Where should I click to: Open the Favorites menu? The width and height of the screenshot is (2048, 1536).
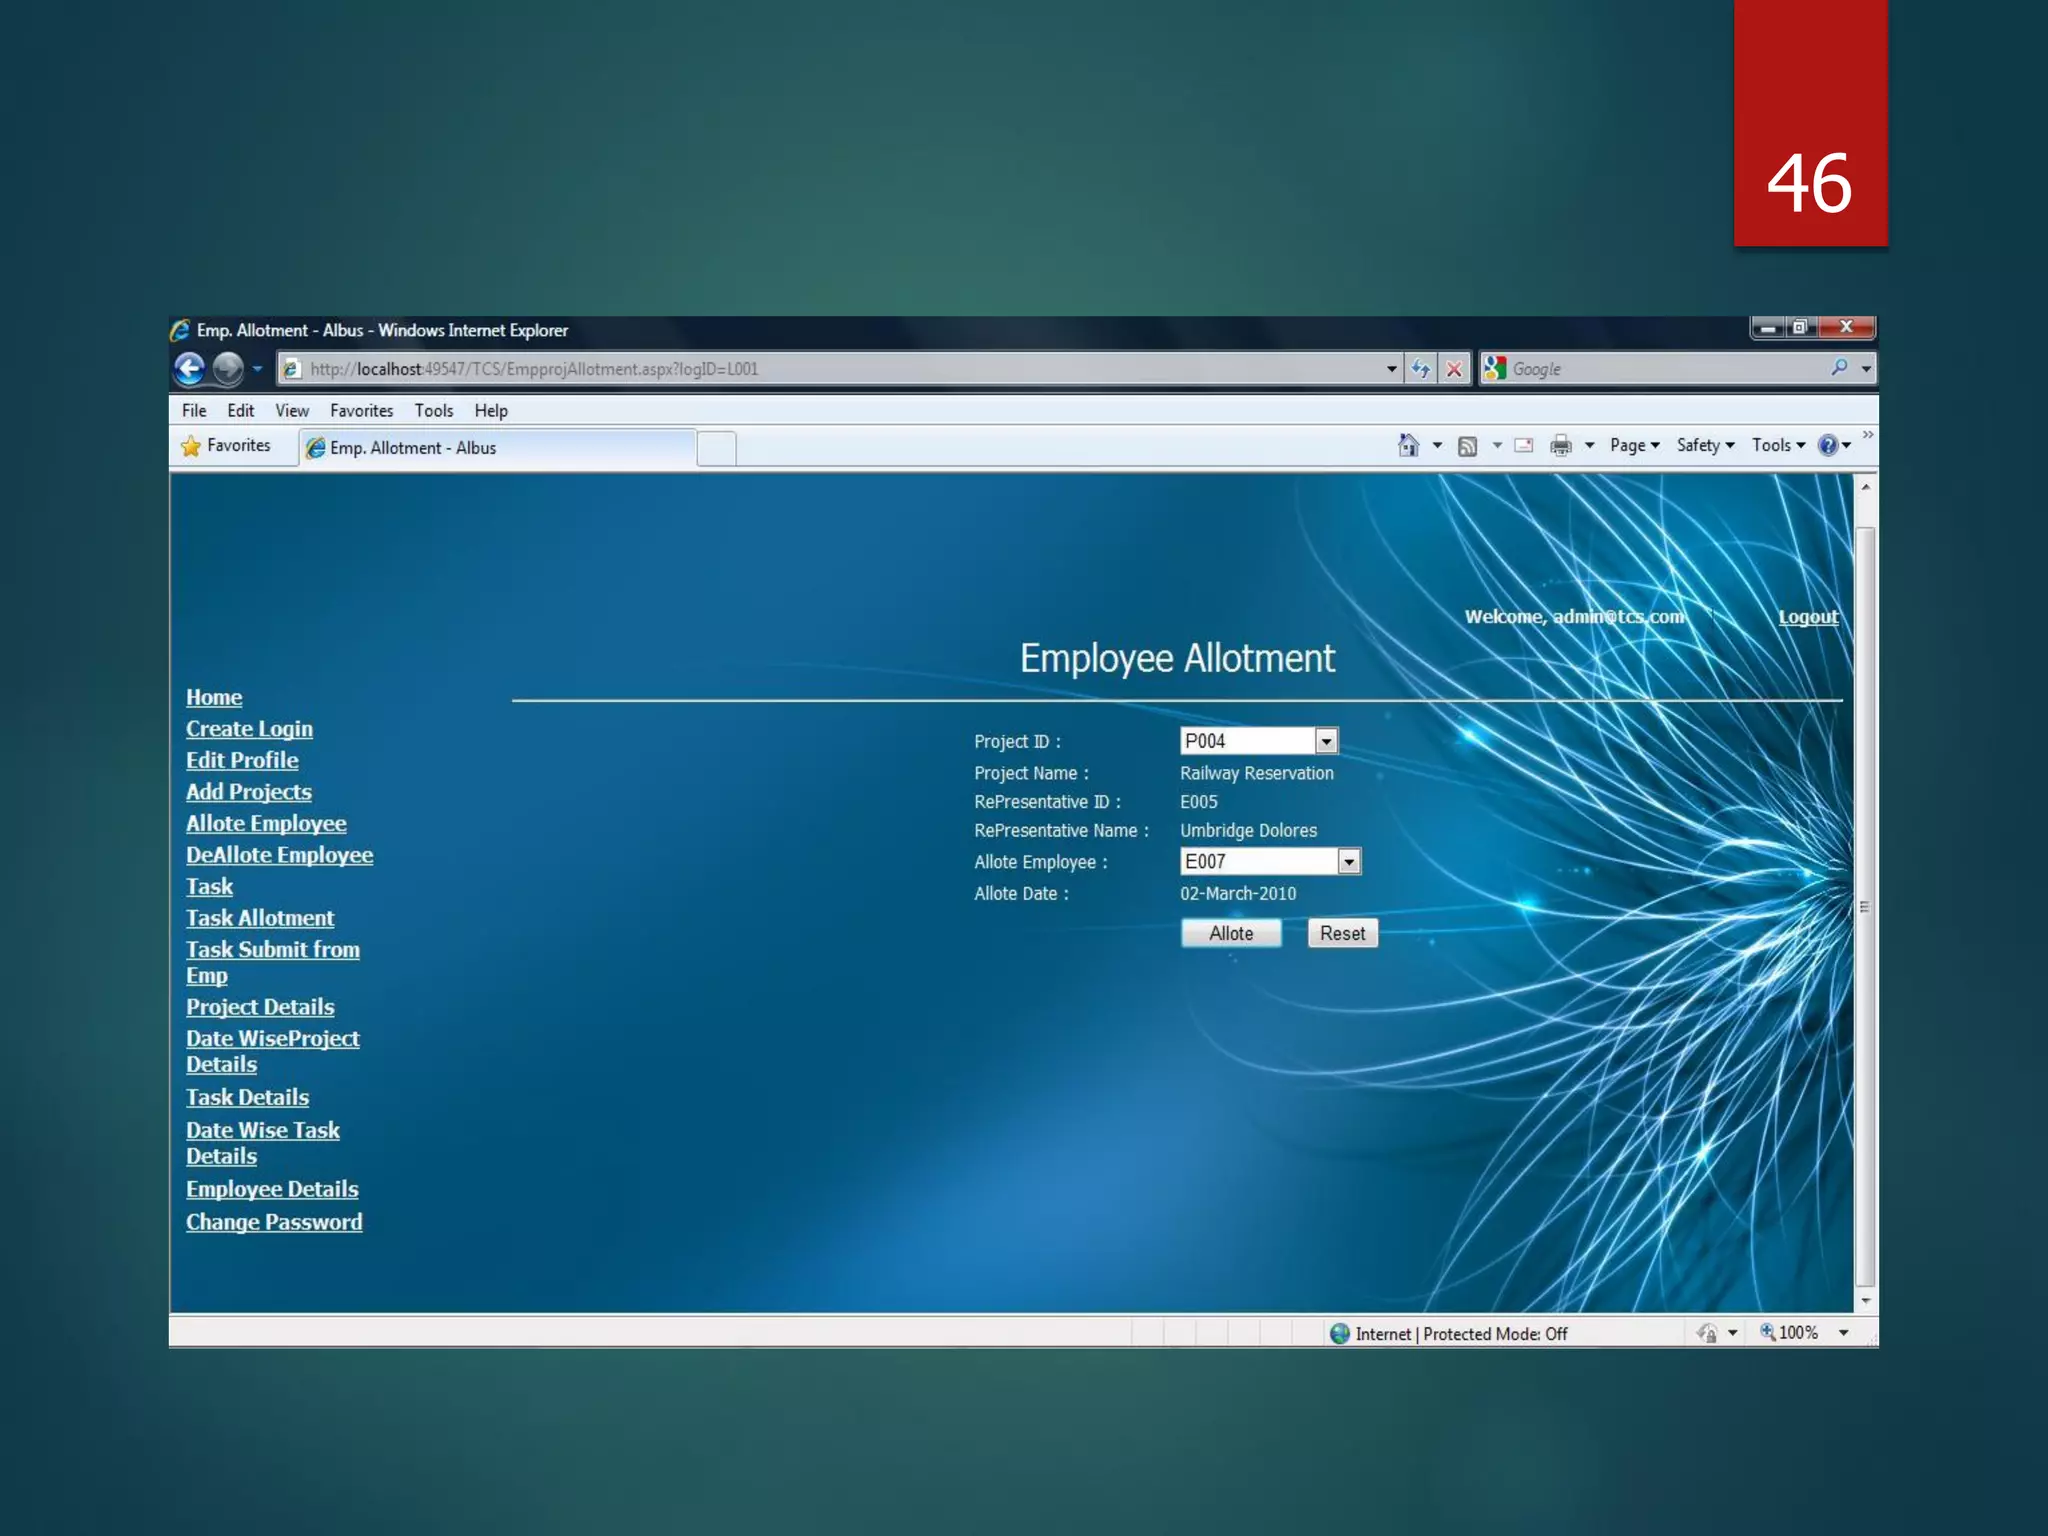click(x=361, y=411)
